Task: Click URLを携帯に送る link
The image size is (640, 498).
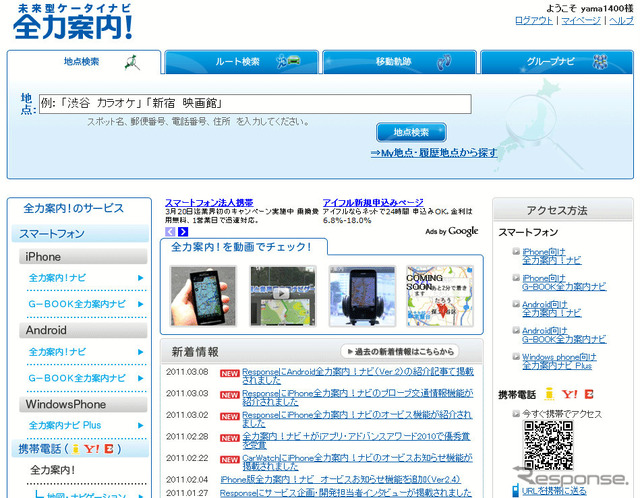Action: point(554,491)
